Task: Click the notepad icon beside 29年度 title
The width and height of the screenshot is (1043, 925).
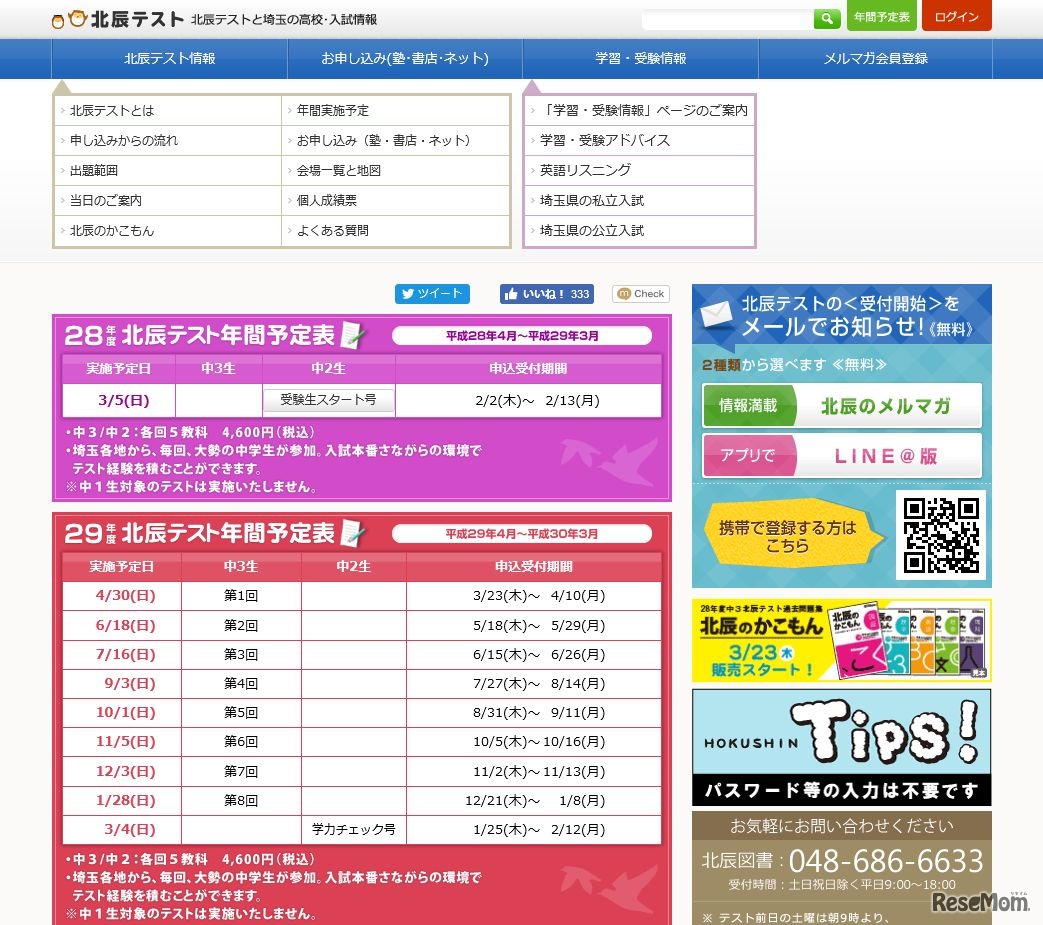Action: click(x=353, y=533)
